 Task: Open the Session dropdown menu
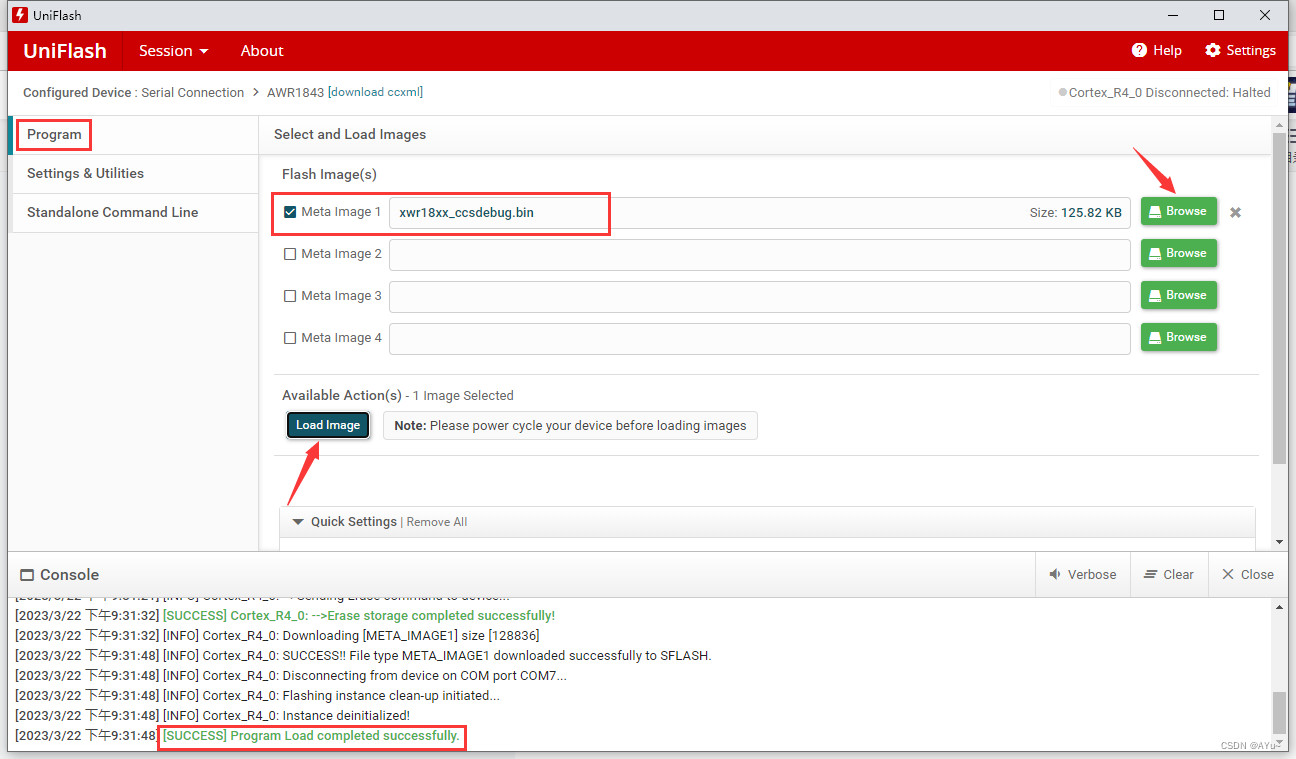[x=174, y=51]
